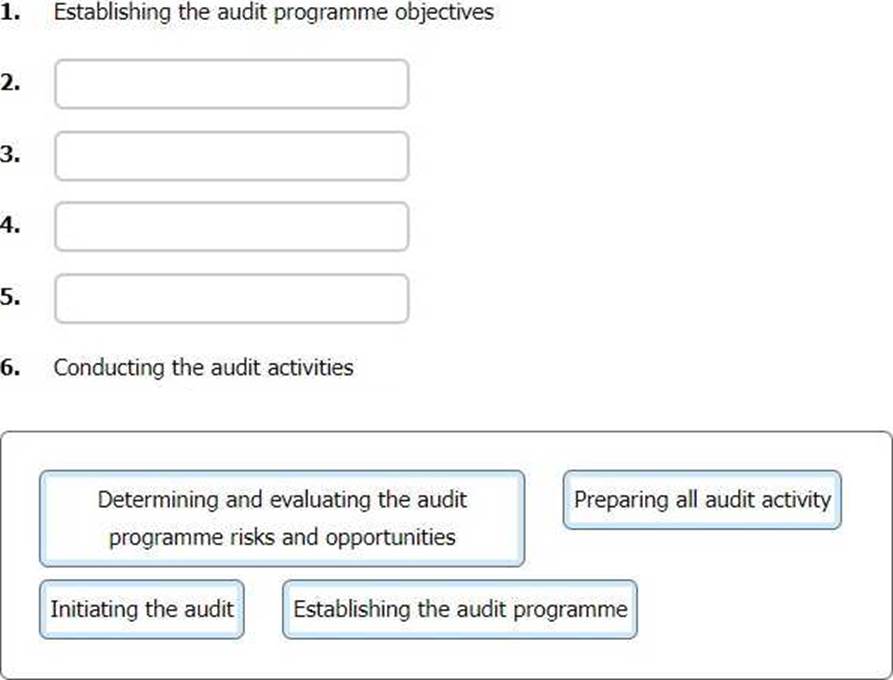
Task: Click the empty answer box for step 4
Action: (232, 227)
